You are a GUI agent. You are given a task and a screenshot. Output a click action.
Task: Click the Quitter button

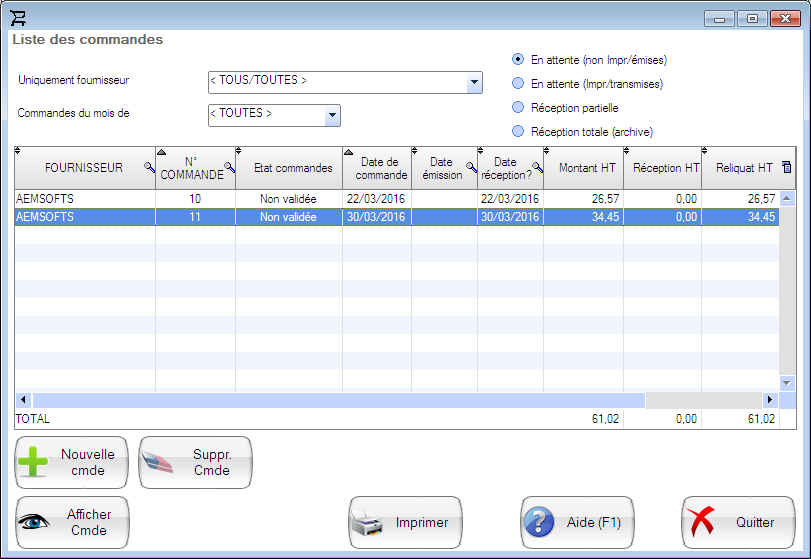click(x=738, y=522)
